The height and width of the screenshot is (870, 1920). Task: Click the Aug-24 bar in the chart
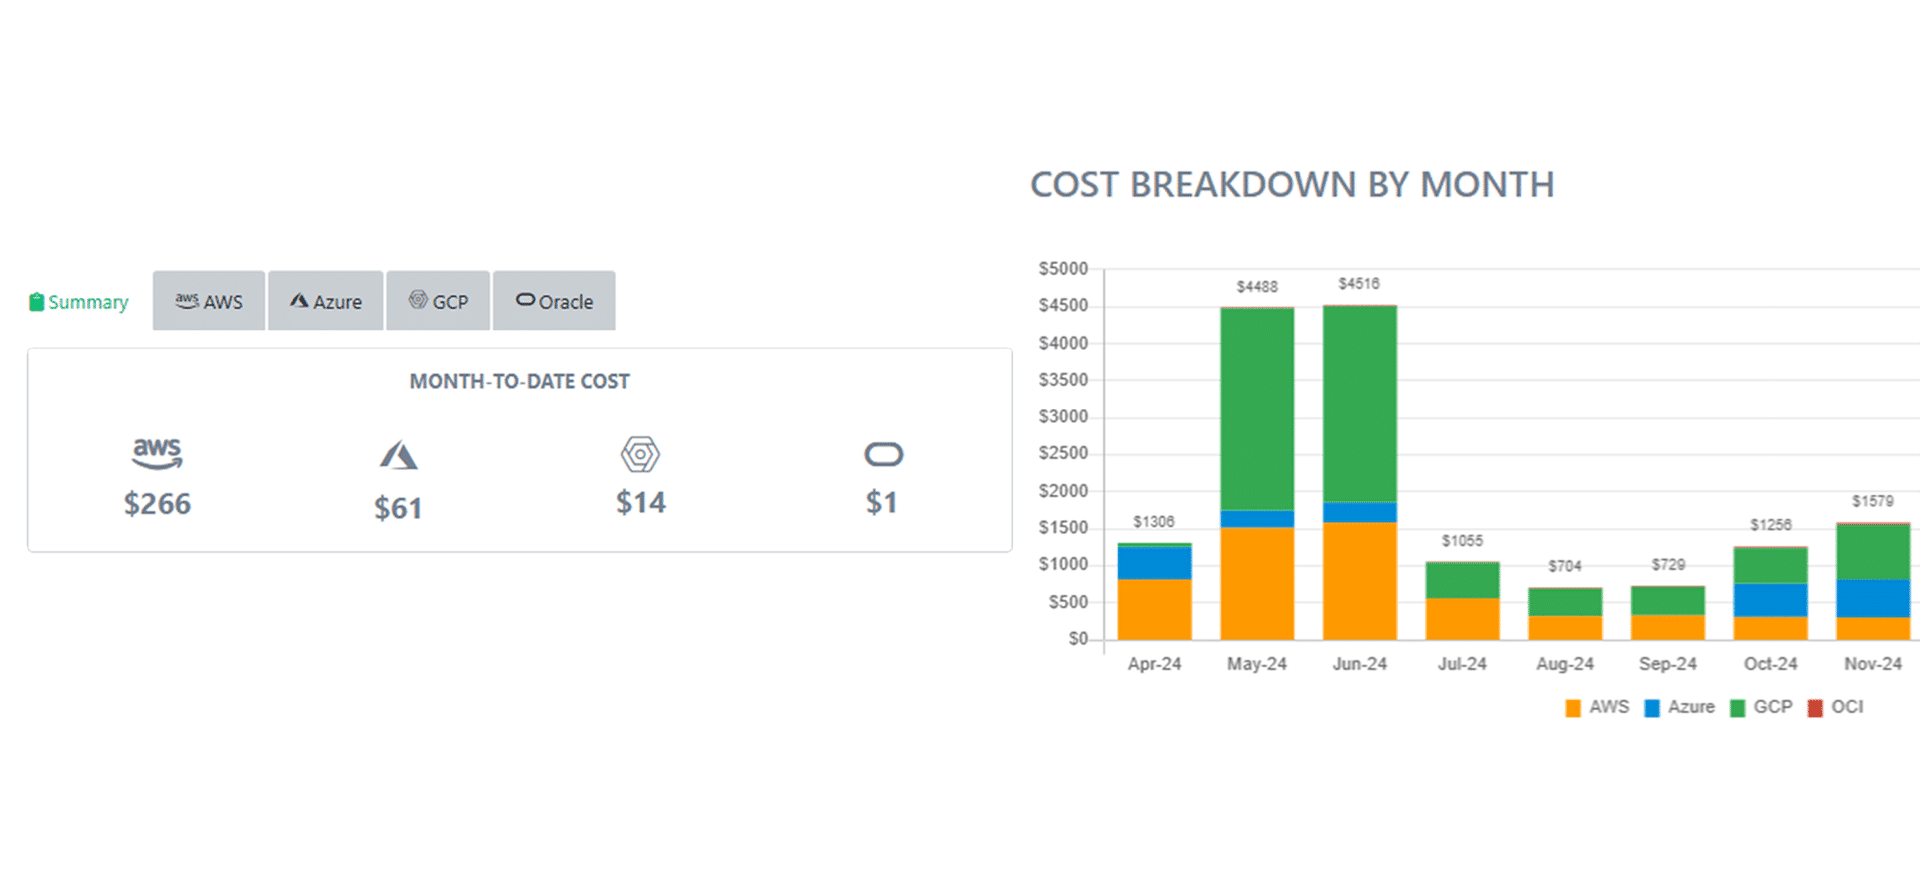coord(1565,614)
